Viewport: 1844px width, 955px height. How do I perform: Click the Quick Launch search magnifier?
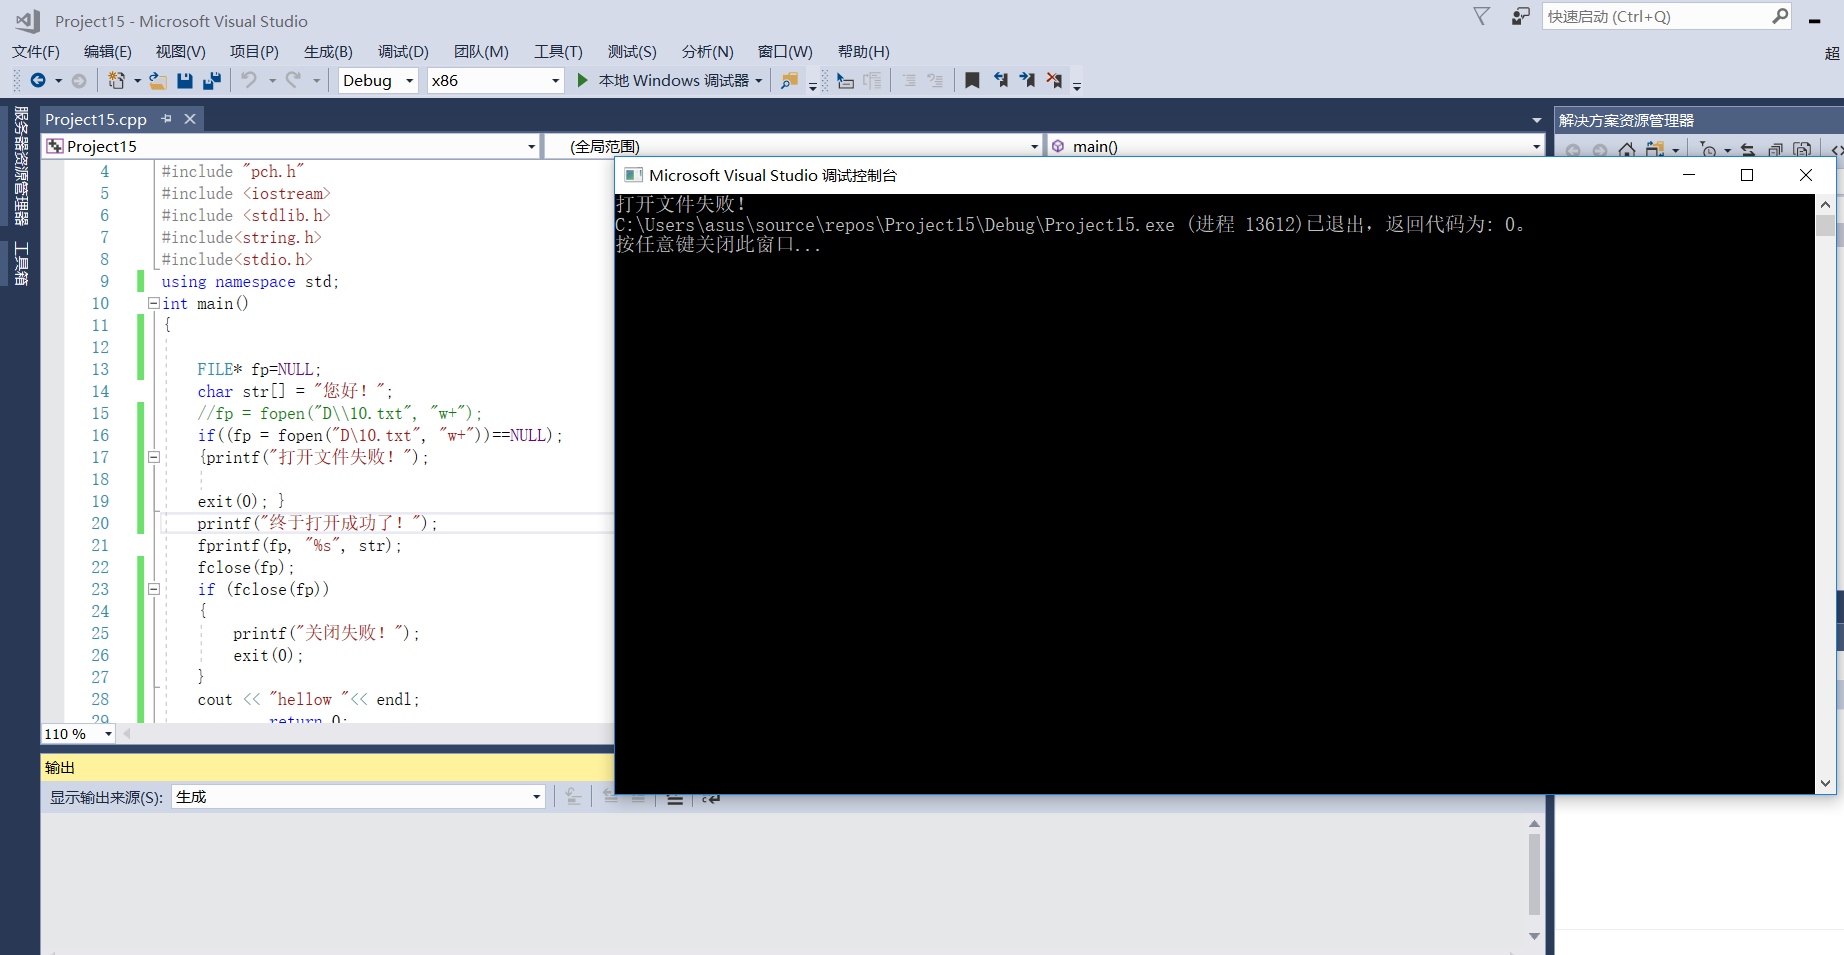tap(1780, 16)
